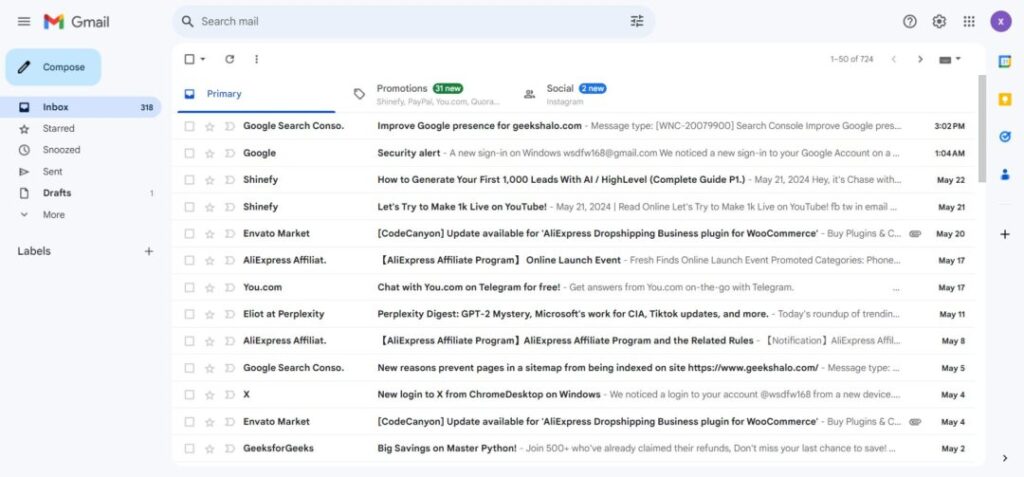Open the Starred folder

click(82, 129)
